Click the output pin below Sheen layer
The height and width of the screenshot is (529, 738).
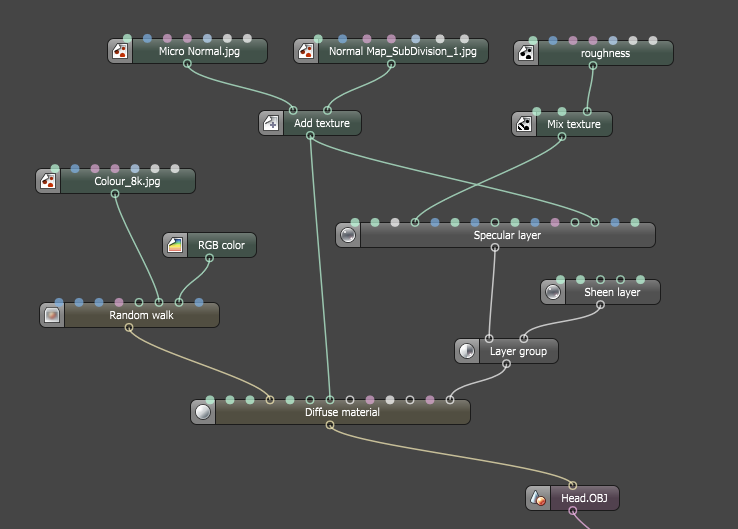pyautogui.click(x=600, y=305)
